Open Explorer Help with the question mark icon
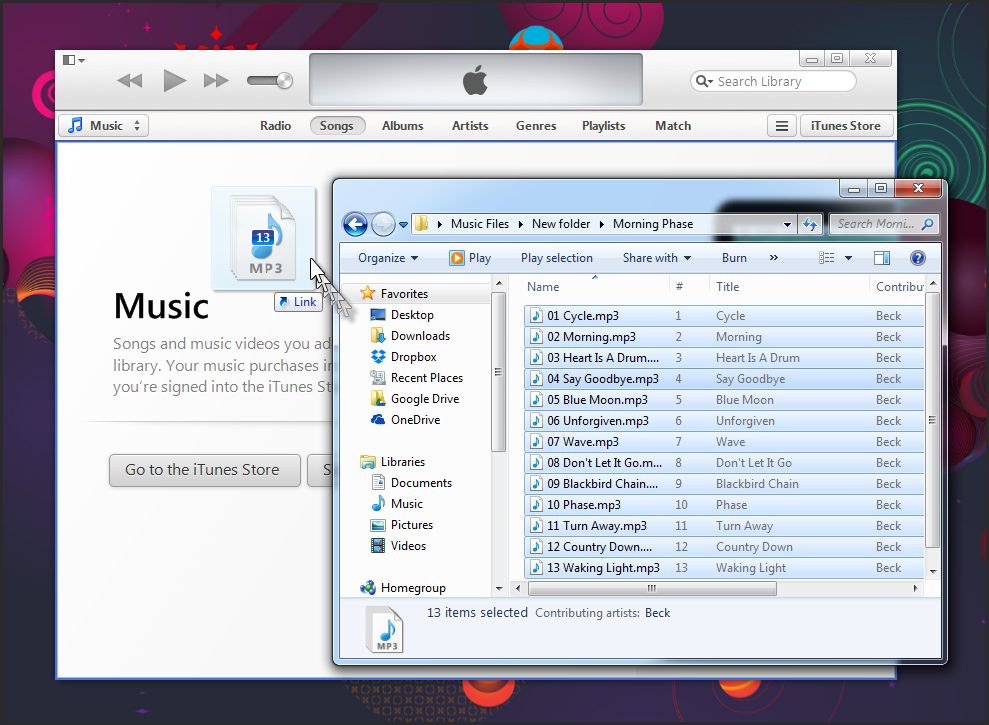Image resolution: width=989 pixels, height=725 pixels. [x=918, y=258]
